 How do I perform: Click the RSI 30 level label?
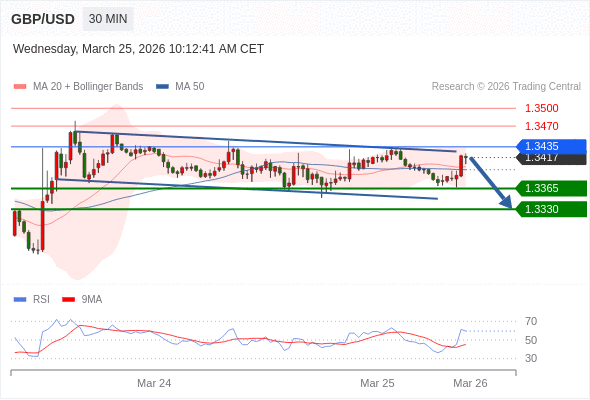click(531, 358)
